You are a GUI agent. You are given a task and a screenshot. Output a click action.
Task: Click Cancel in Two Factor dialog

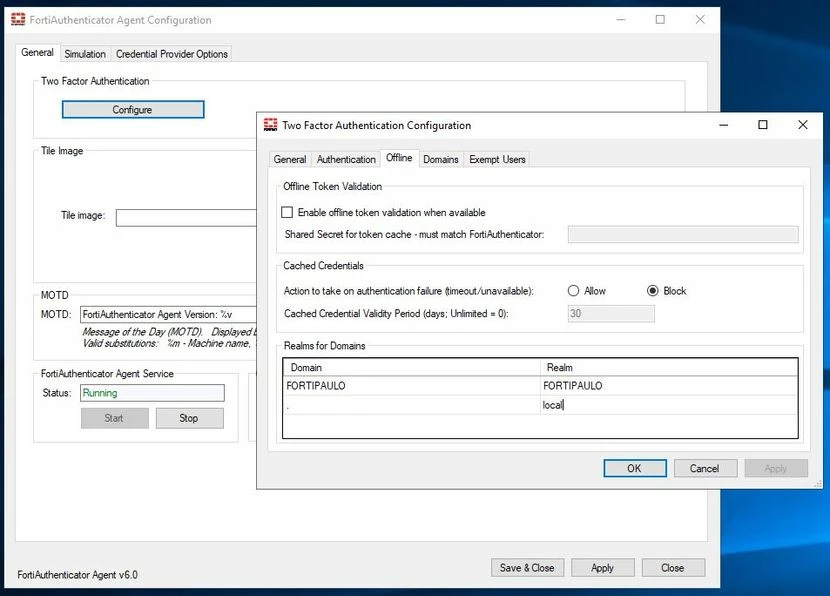(x=705, y=468)
